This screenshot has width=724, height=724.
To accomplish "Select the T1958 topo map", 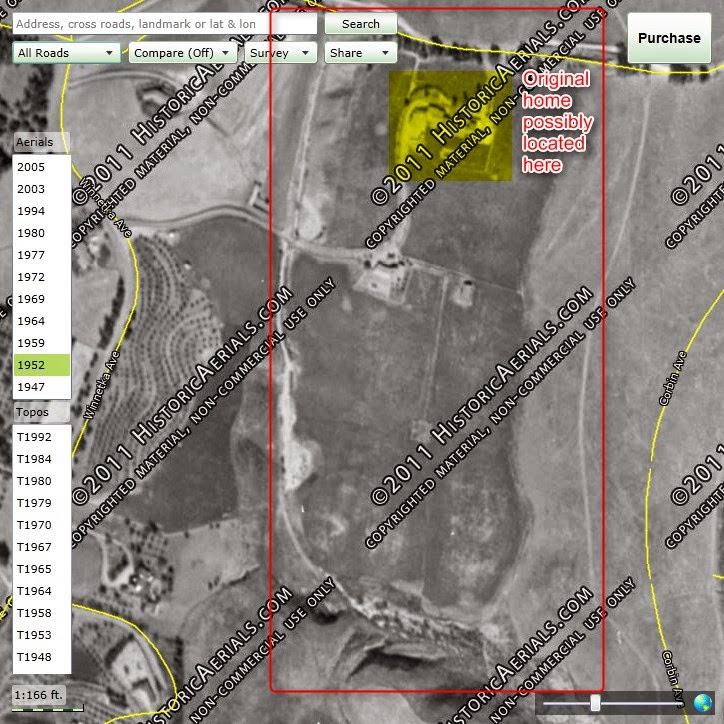I will [42, 613].
